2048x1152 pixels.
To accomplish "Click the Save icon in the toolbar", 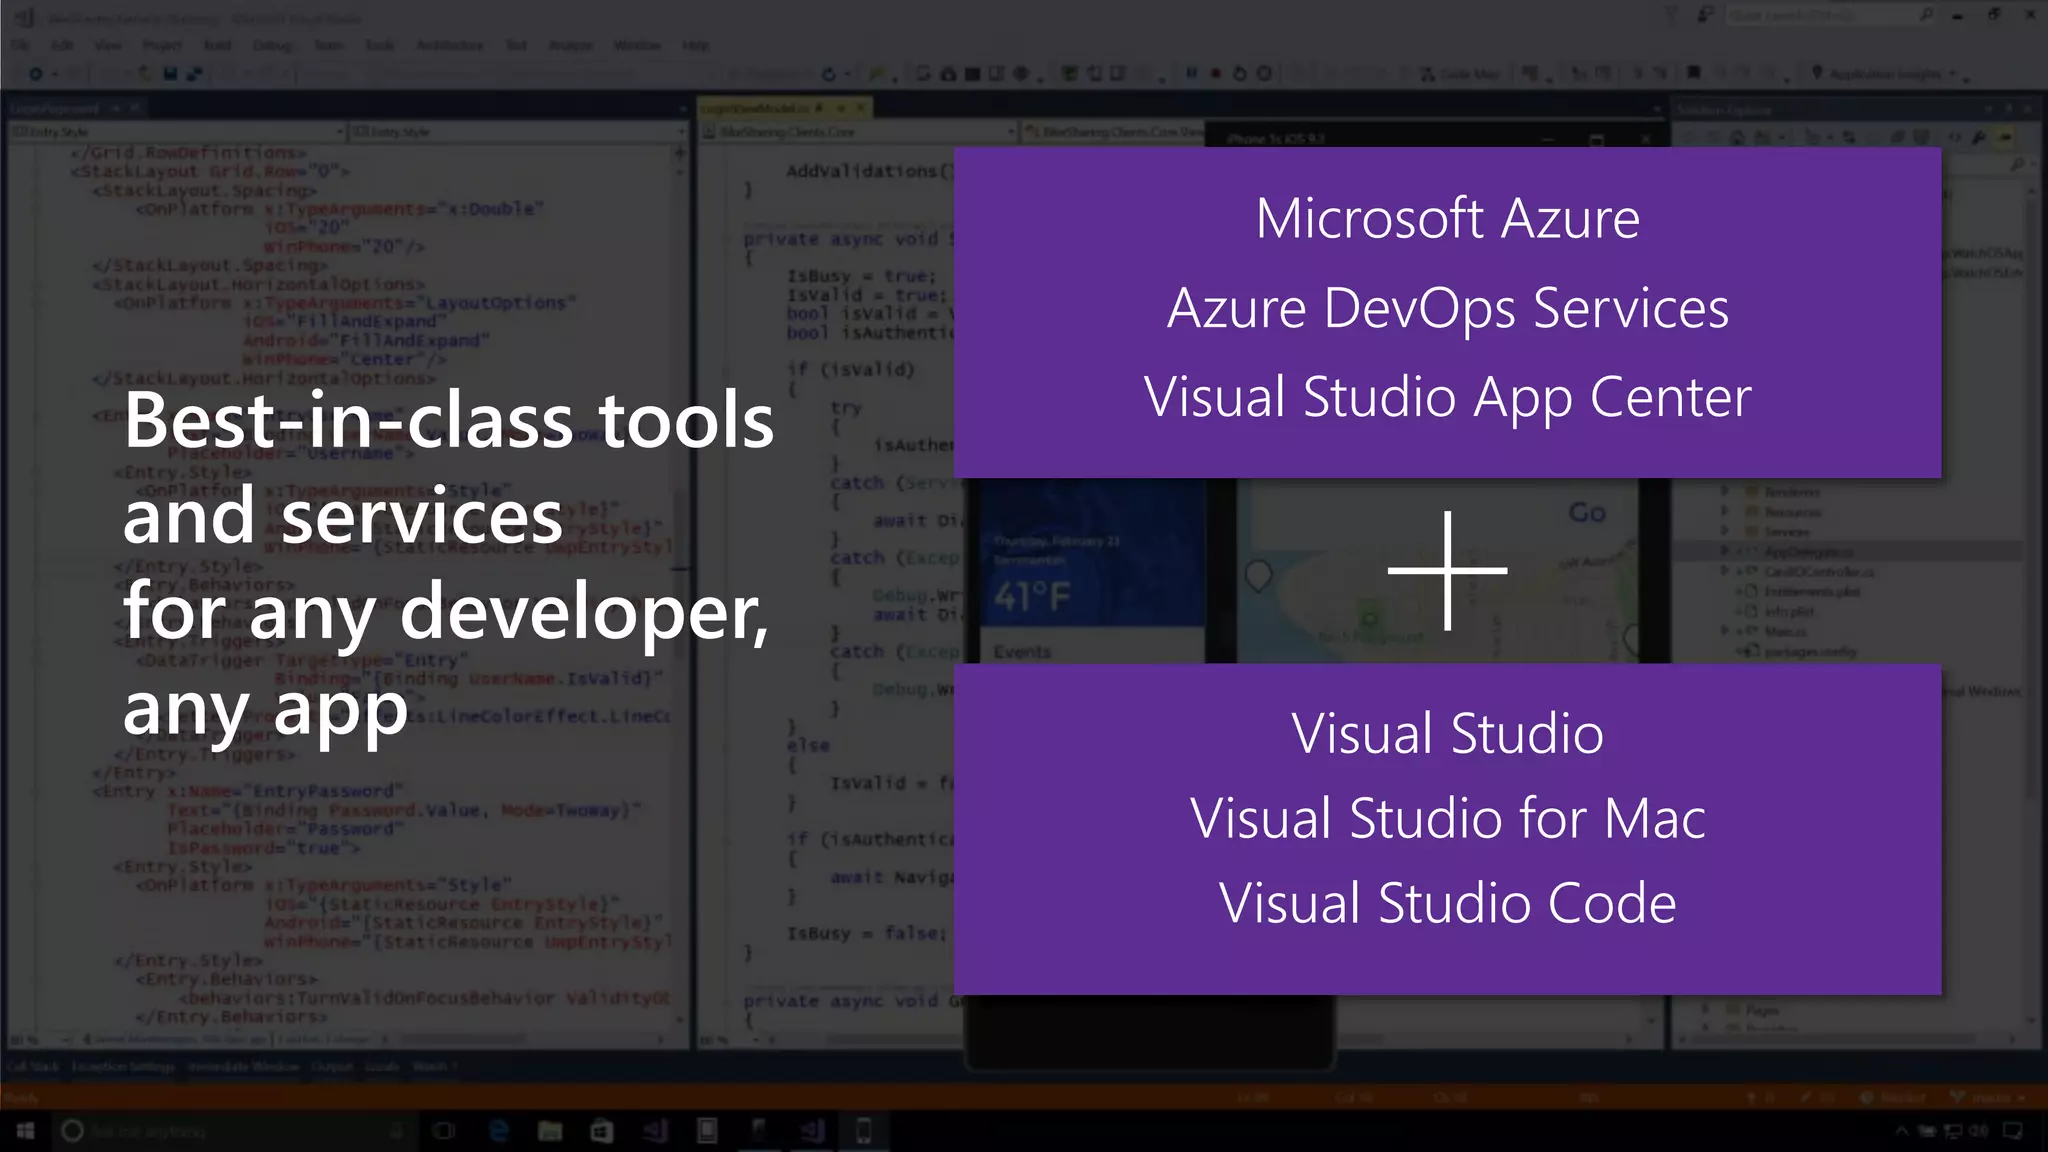I will 170,73.
